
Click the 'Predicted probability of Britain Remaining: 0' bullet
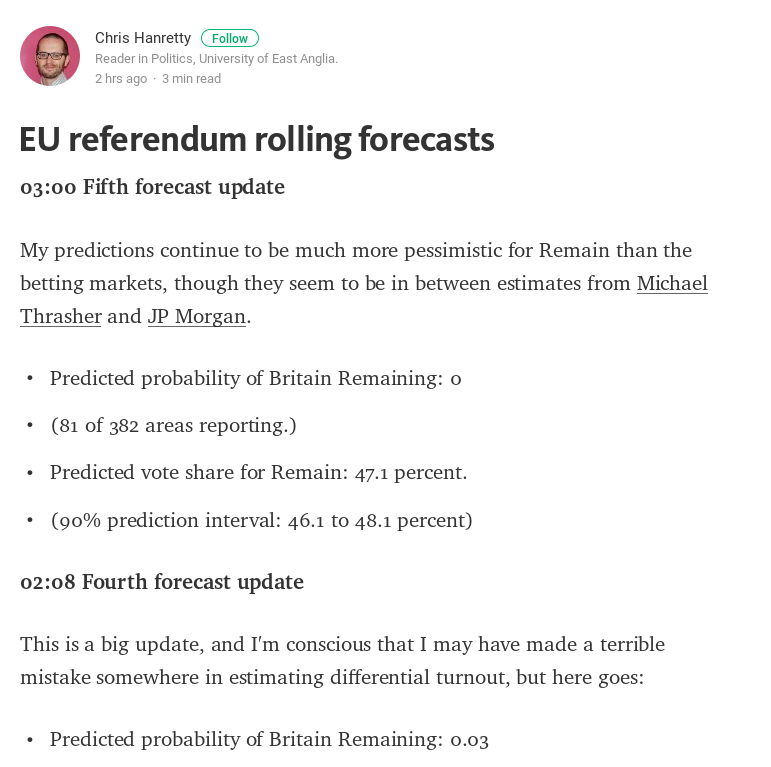256,379
